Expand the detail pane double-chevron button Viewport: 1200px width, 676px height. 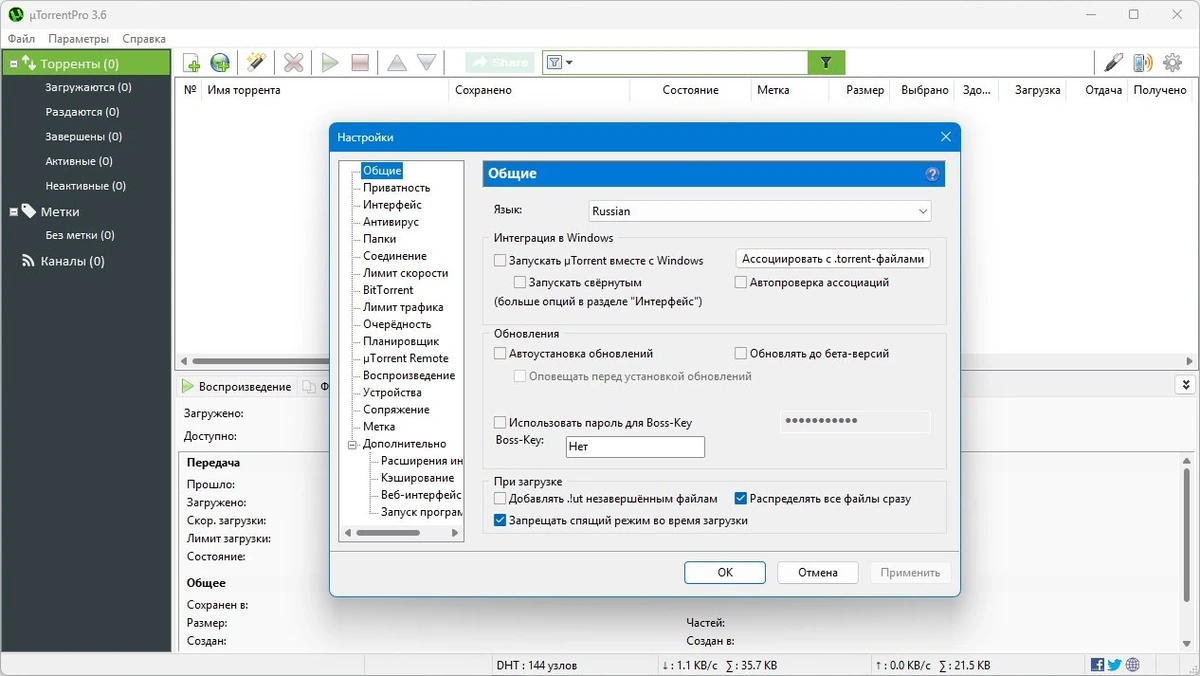(x=1186, y=385)
